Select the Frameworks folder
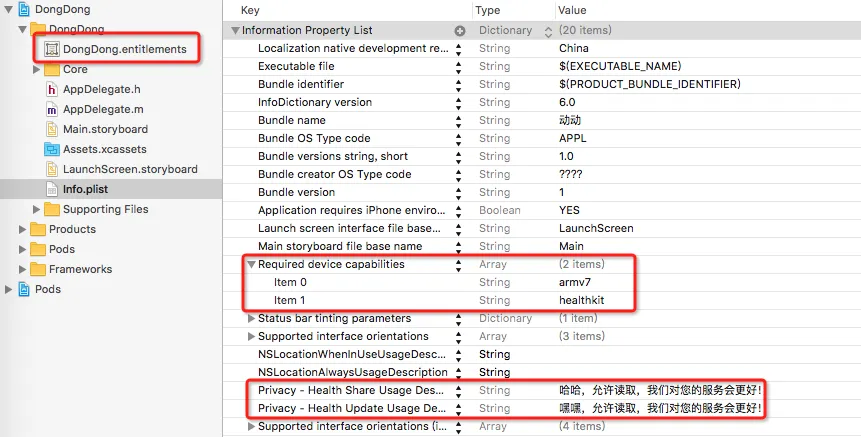 click(80, 269)
